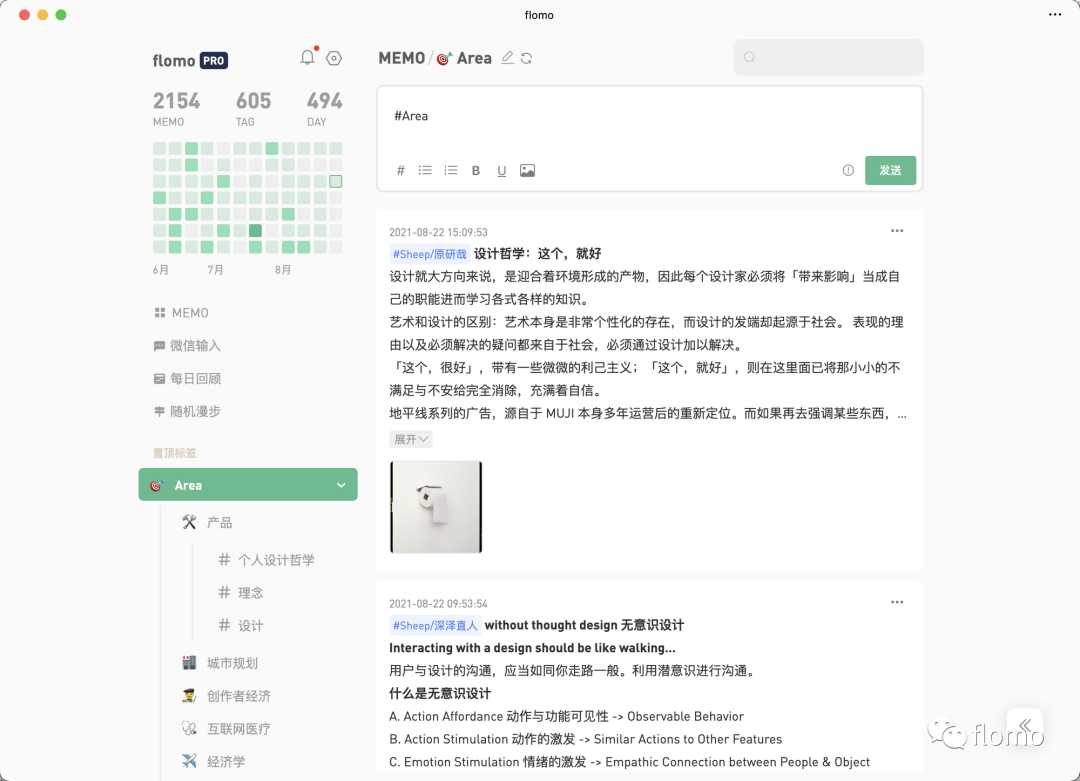The width and height of the screenshot is (1080, 781).
Task: Go back to MEMO in the breadcrumb
Action: coord(402,58)
